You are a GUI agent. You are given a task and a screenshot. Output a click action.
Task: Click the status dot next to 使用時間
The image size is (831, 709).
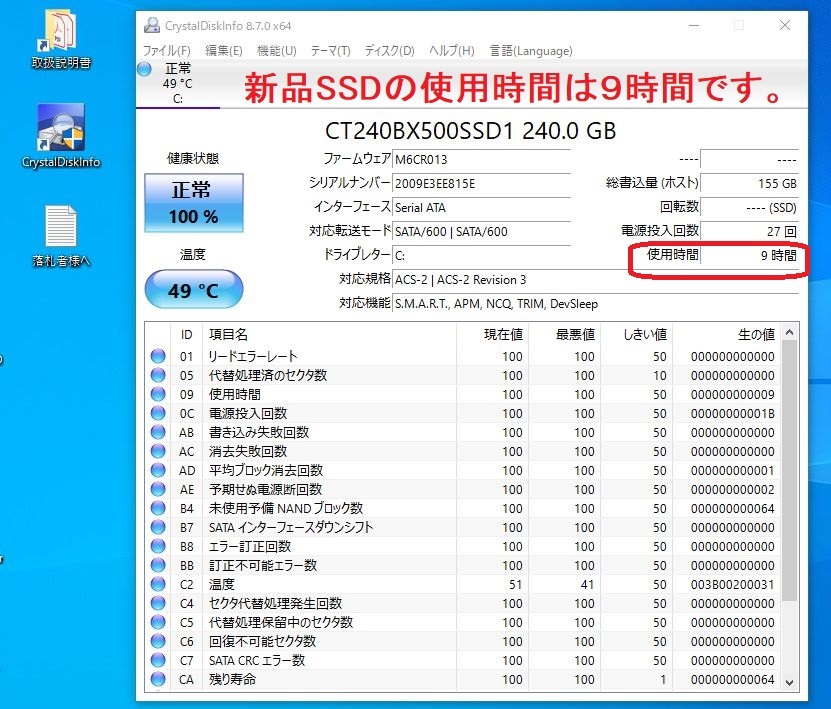(158, 396)
